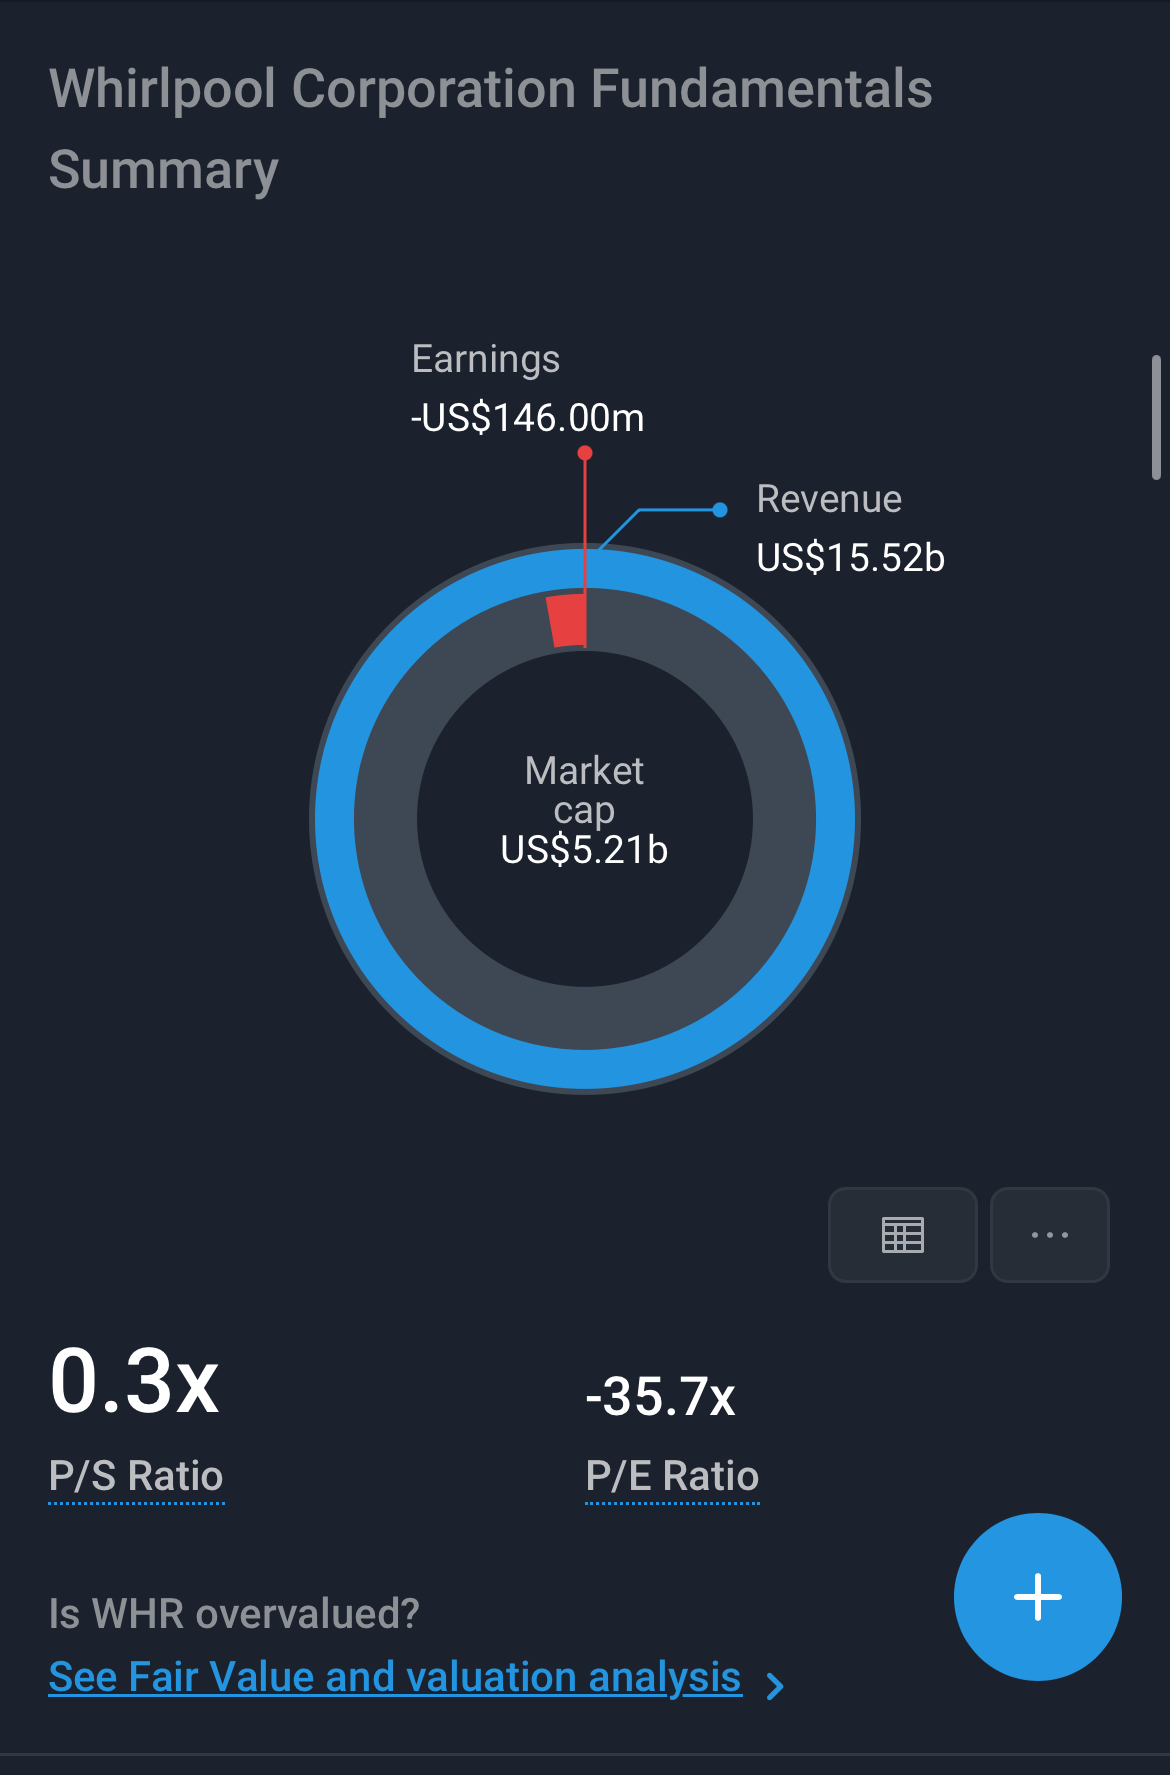This screenshot has height=1775, width=1170.
Task: Tap the 0.3x P/S value
Action: click(134, 1381)
